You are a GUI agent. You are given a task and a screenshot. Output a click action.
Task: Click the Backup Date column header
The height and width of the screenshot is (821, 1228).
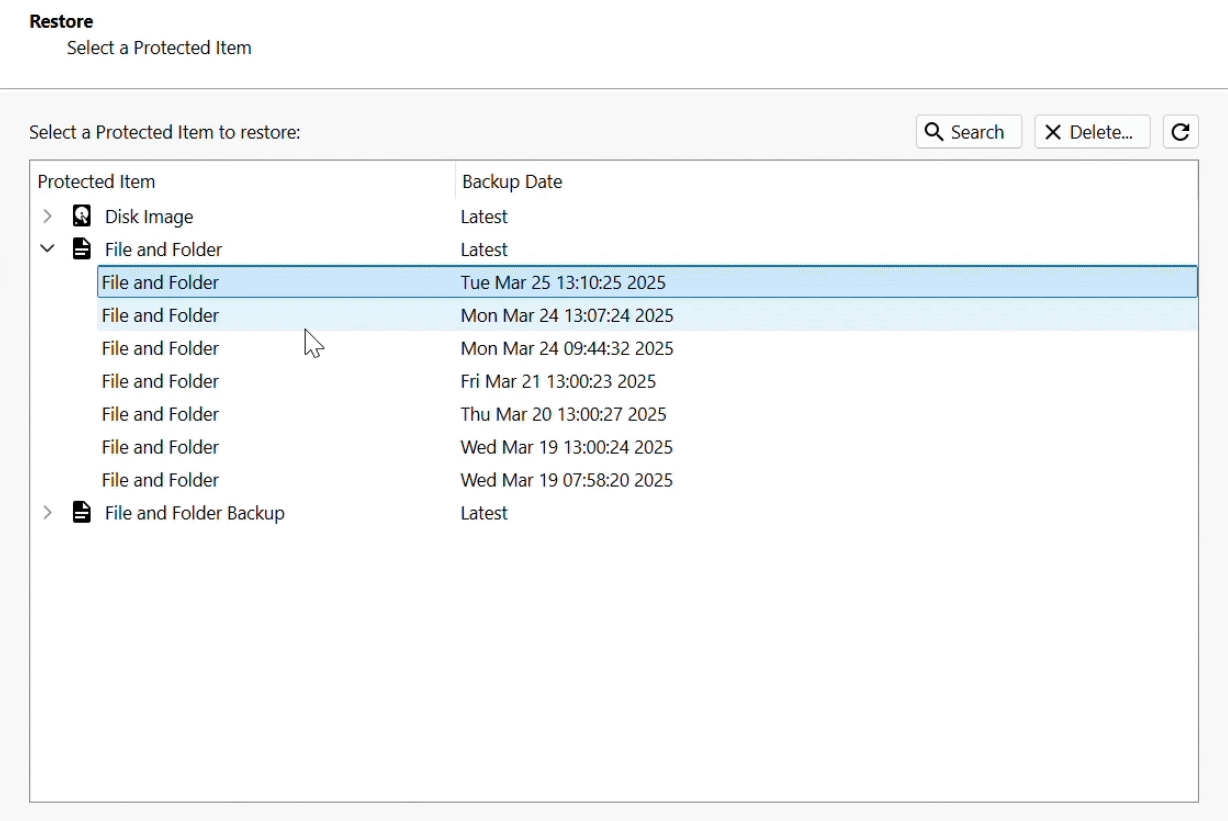point(826,182)
